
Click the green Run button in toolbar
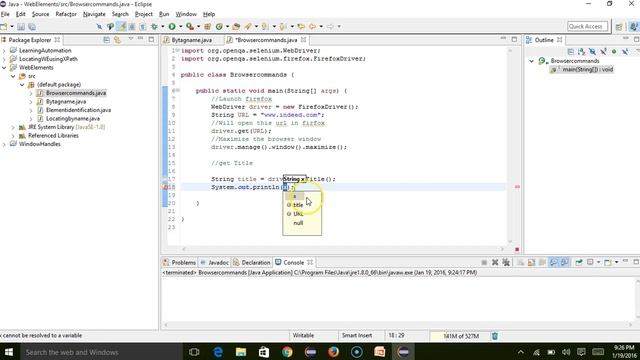tap(172, 27)
